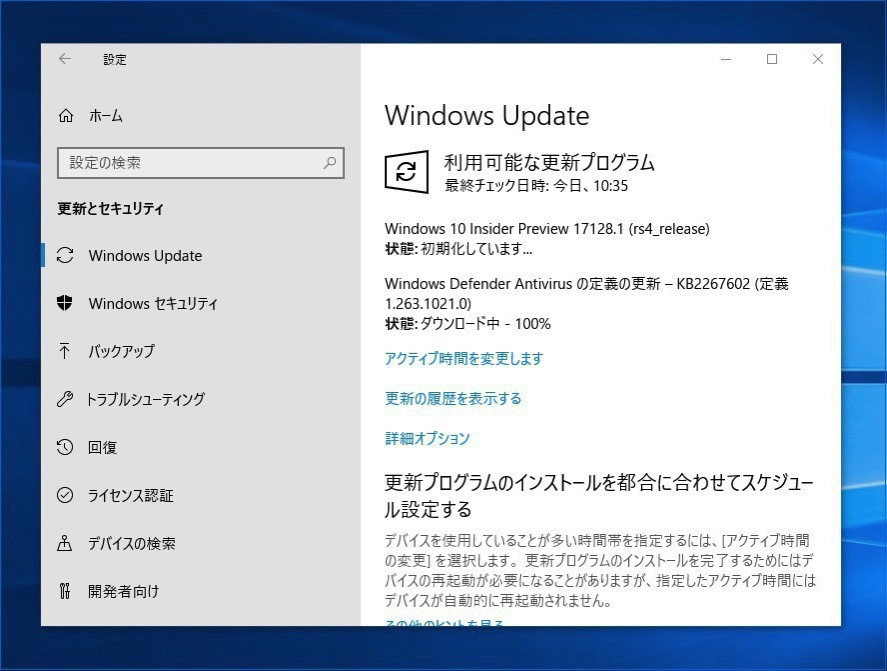Click the shield icon for Windows セキュリティ
887x671 pixels.
(x=65, y=303)
